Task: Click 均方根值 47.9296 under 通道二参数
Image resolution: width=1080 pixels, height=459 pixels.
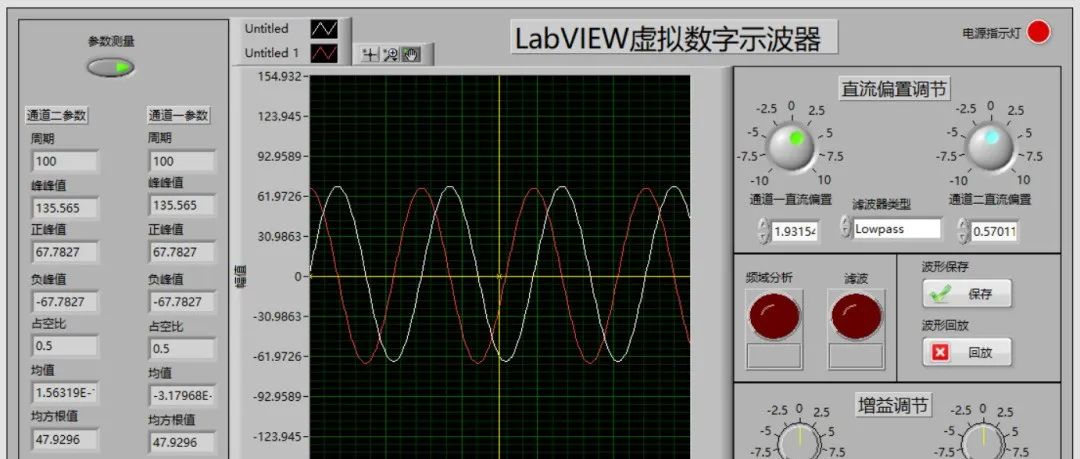Action: tap(65, 439)
